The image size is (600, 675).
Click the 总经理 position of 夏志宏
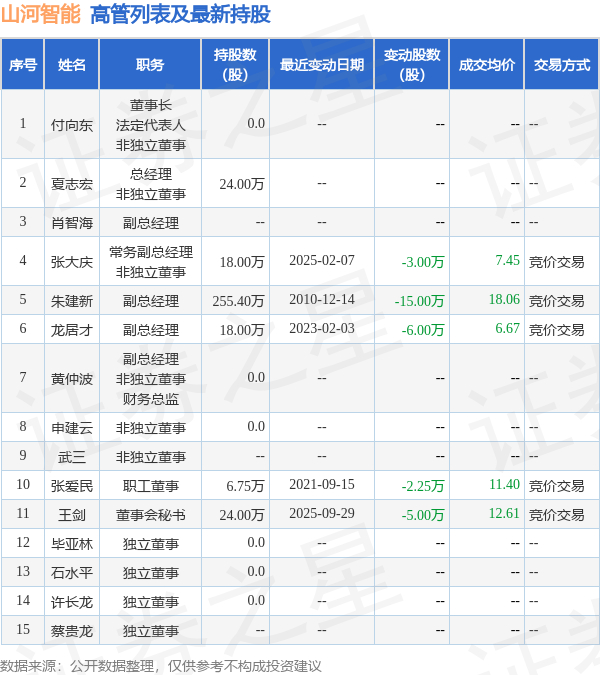click(151, 174)
